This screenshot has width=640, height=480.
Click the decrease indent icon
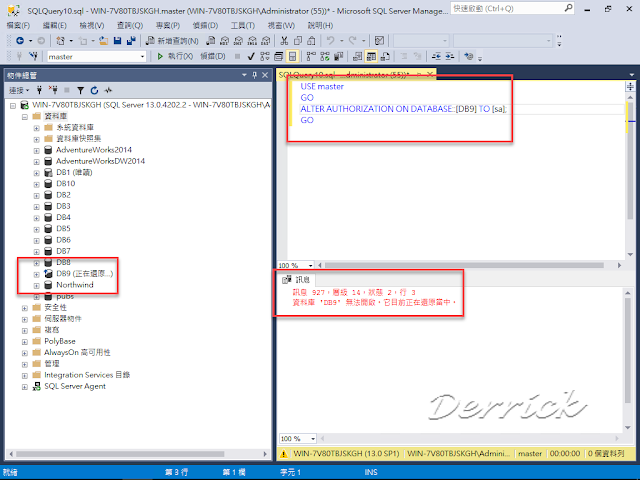click(436, 56)
